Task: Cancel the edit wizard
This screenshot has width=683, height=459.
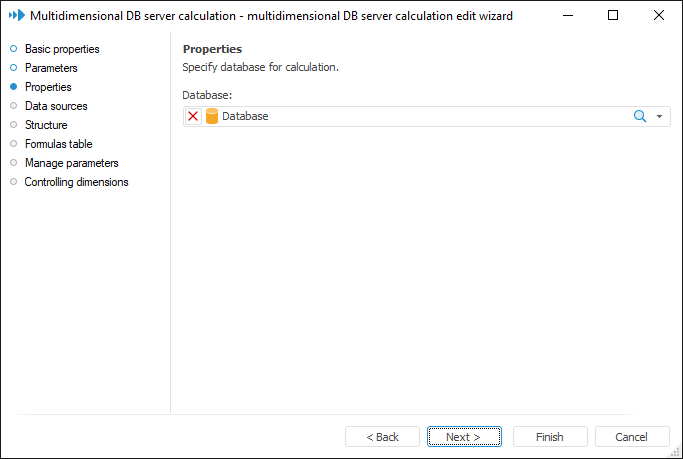Action: [x=632, y=437]
